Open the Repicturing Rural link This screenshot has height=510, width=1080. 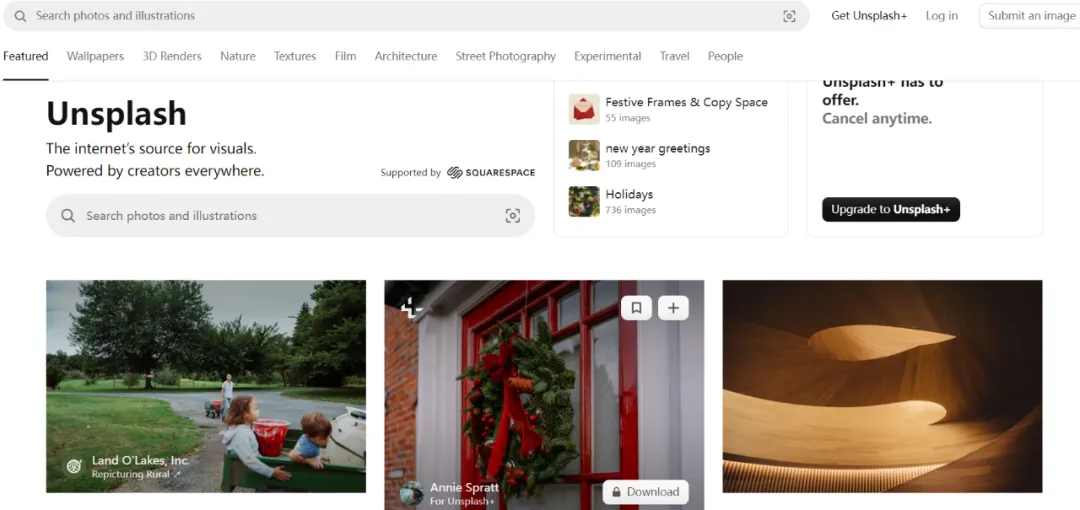136,474
